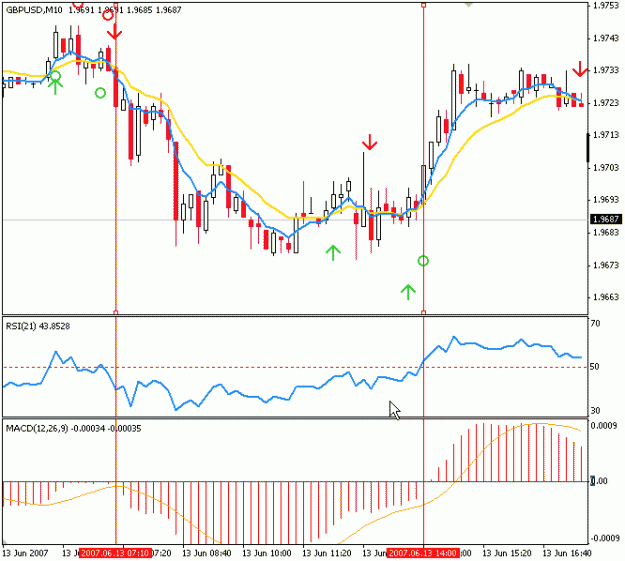Viewport: 625px width, 561px height.
Task: Click the 1.9663 price axis value
Action: click(606, 297)
